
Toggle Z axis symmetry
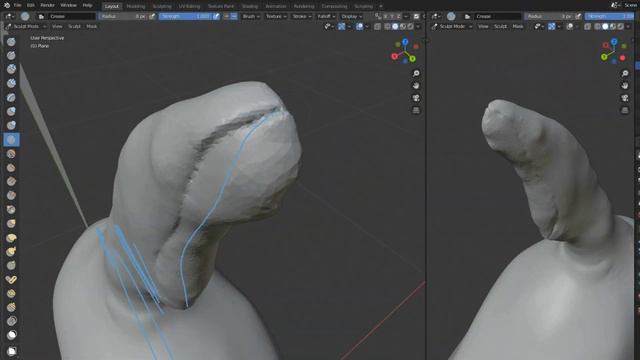tap(398, 16)
